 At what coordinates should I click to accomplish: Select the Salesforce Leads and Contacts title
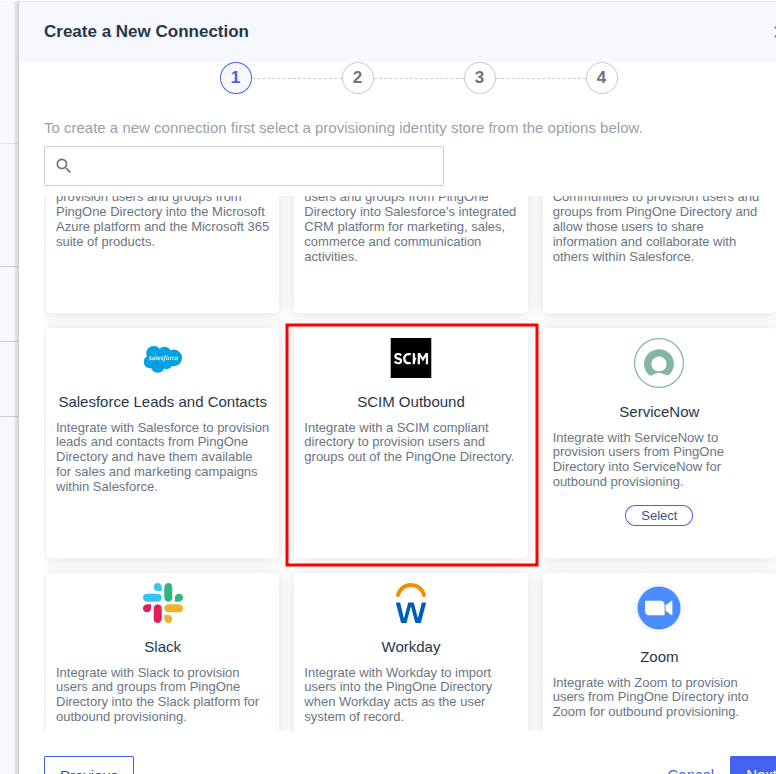[x=163, y=402]
